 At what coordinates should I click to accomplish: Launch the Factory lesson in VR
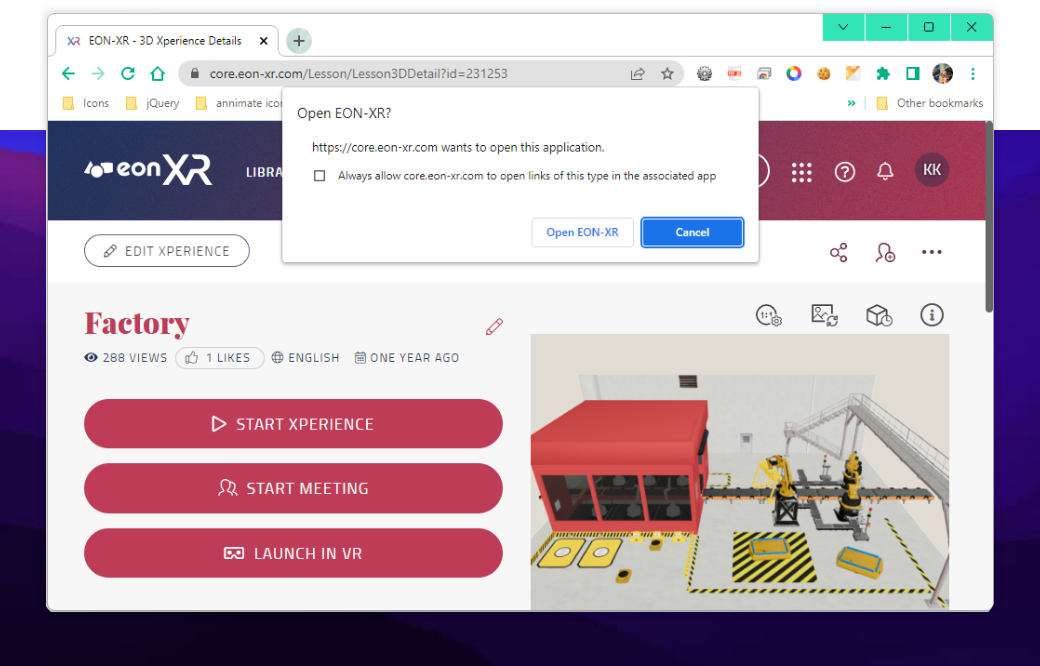tap(293, 553)
